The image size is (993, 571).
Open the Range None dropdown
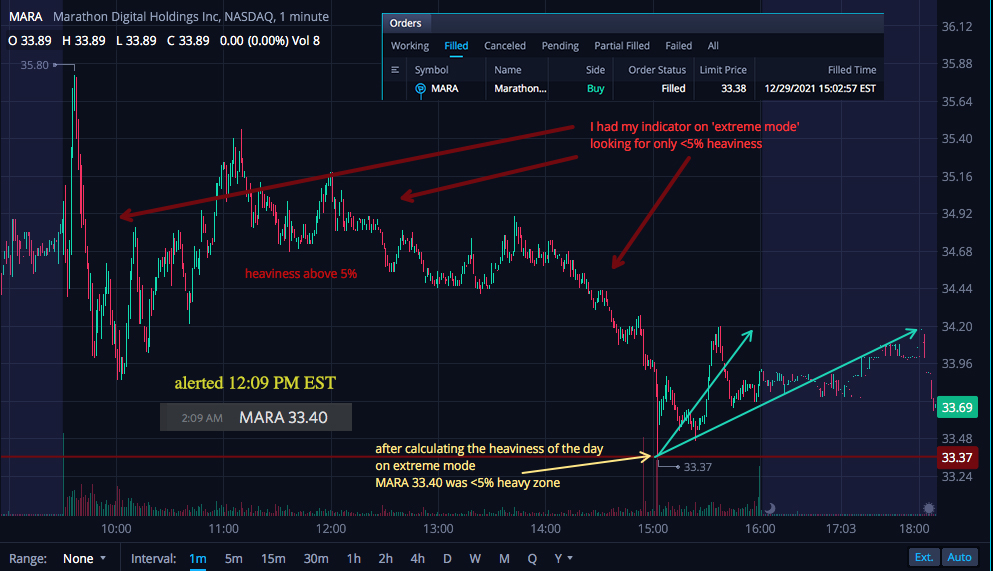pyautogui.click(x=84, y=558)
